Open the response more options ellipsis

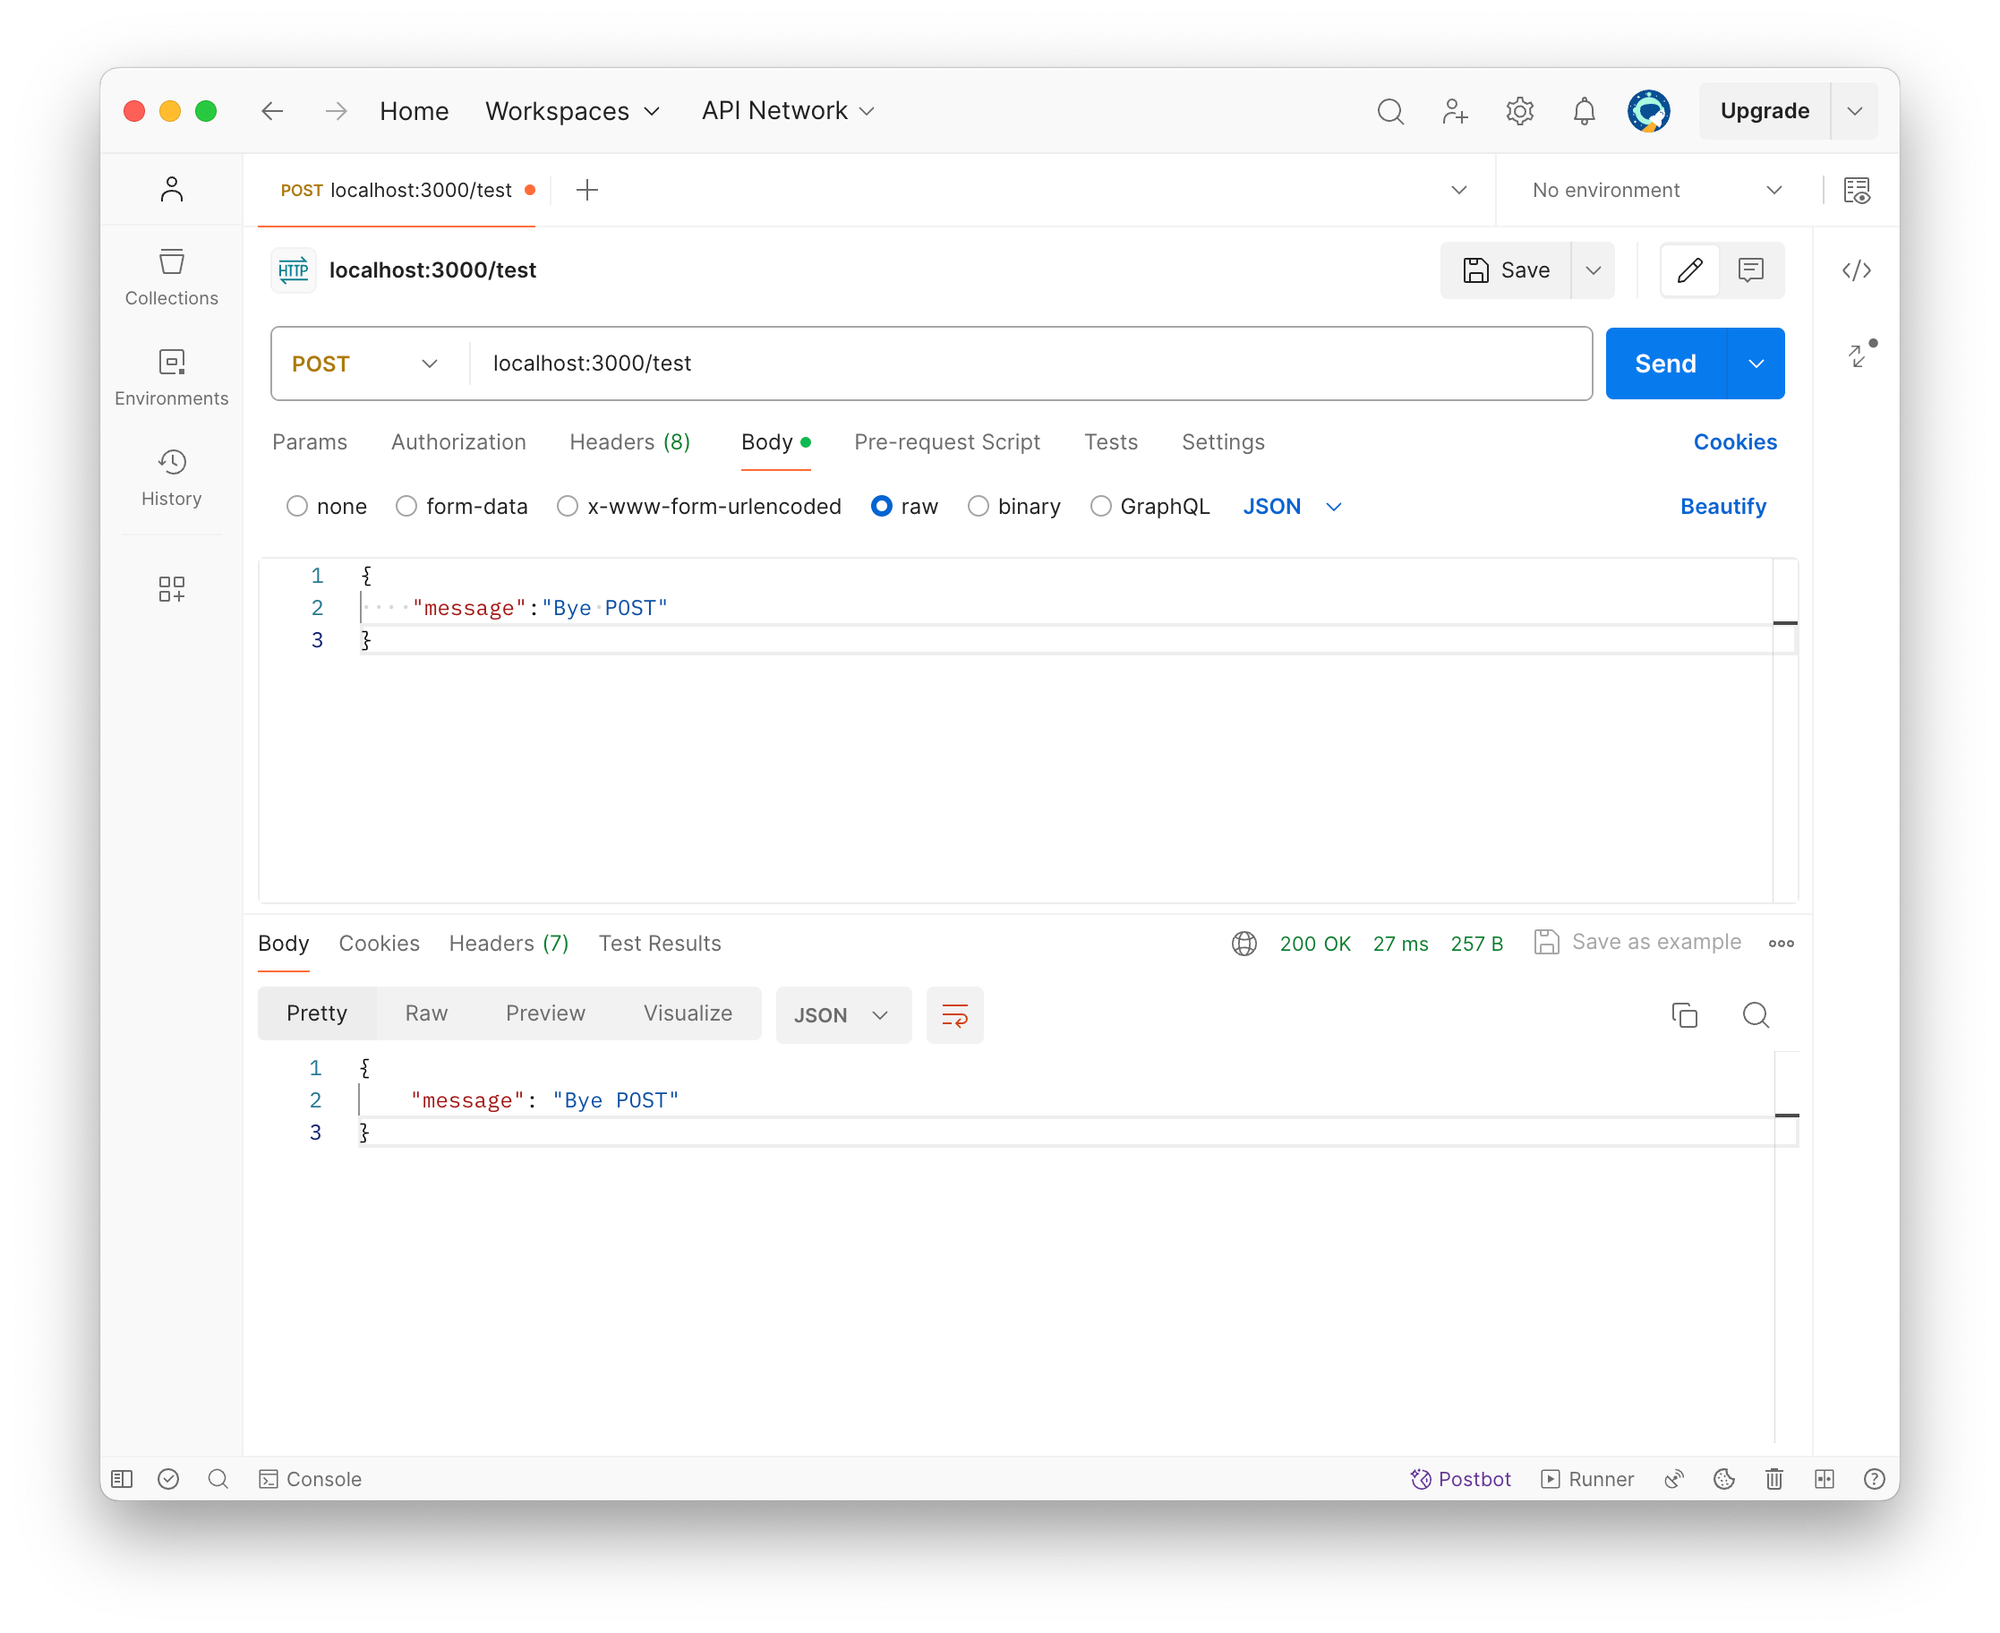[1781, 943]
